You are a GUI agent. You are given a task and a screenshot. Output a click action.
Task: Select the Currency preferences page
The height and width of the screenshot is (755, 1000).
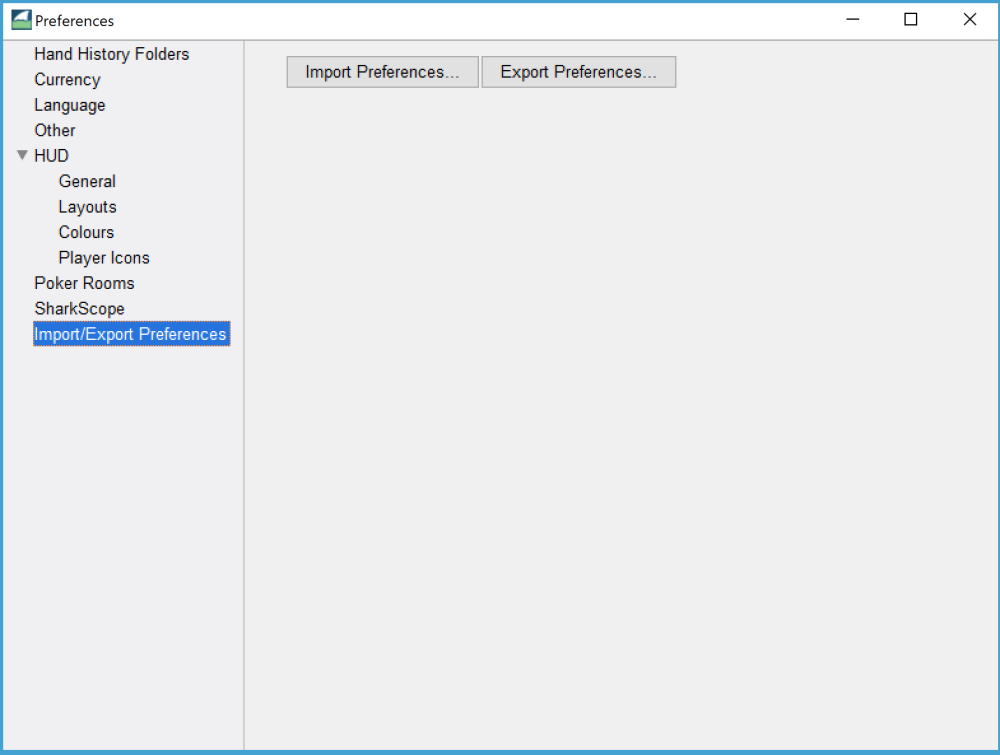67,80
